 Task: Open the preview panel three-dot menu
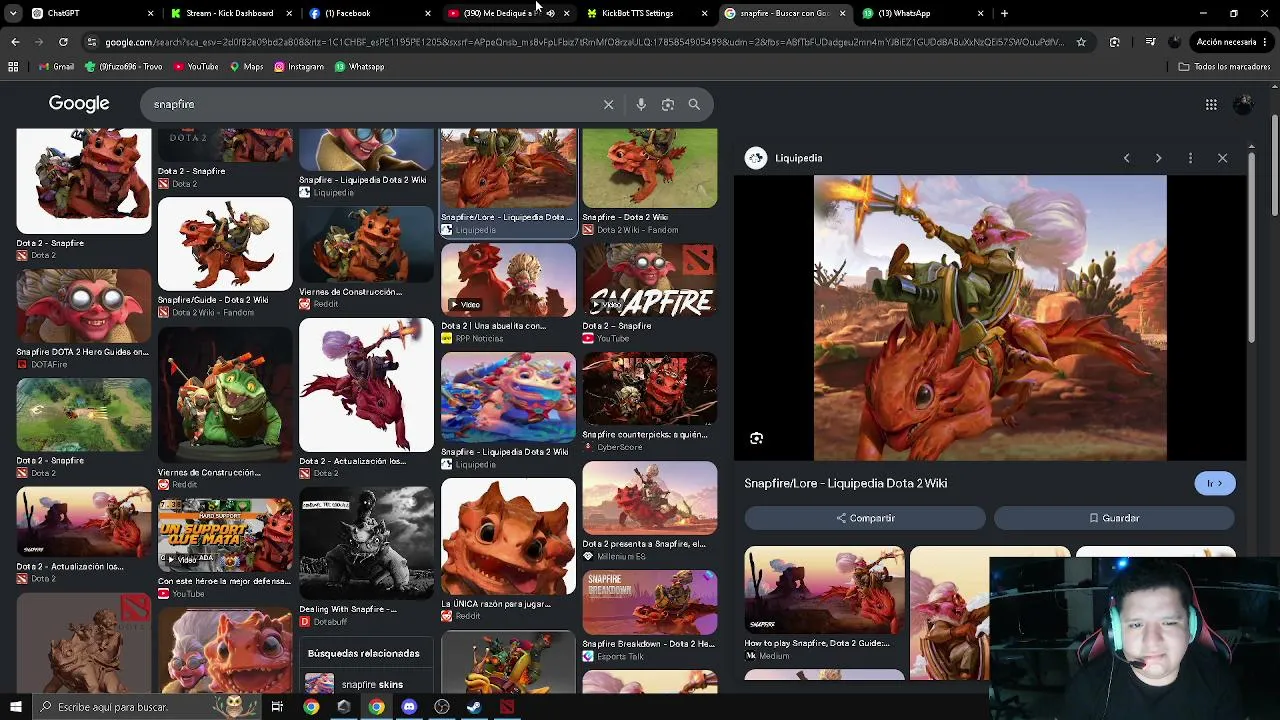[x=1190, y=158]
